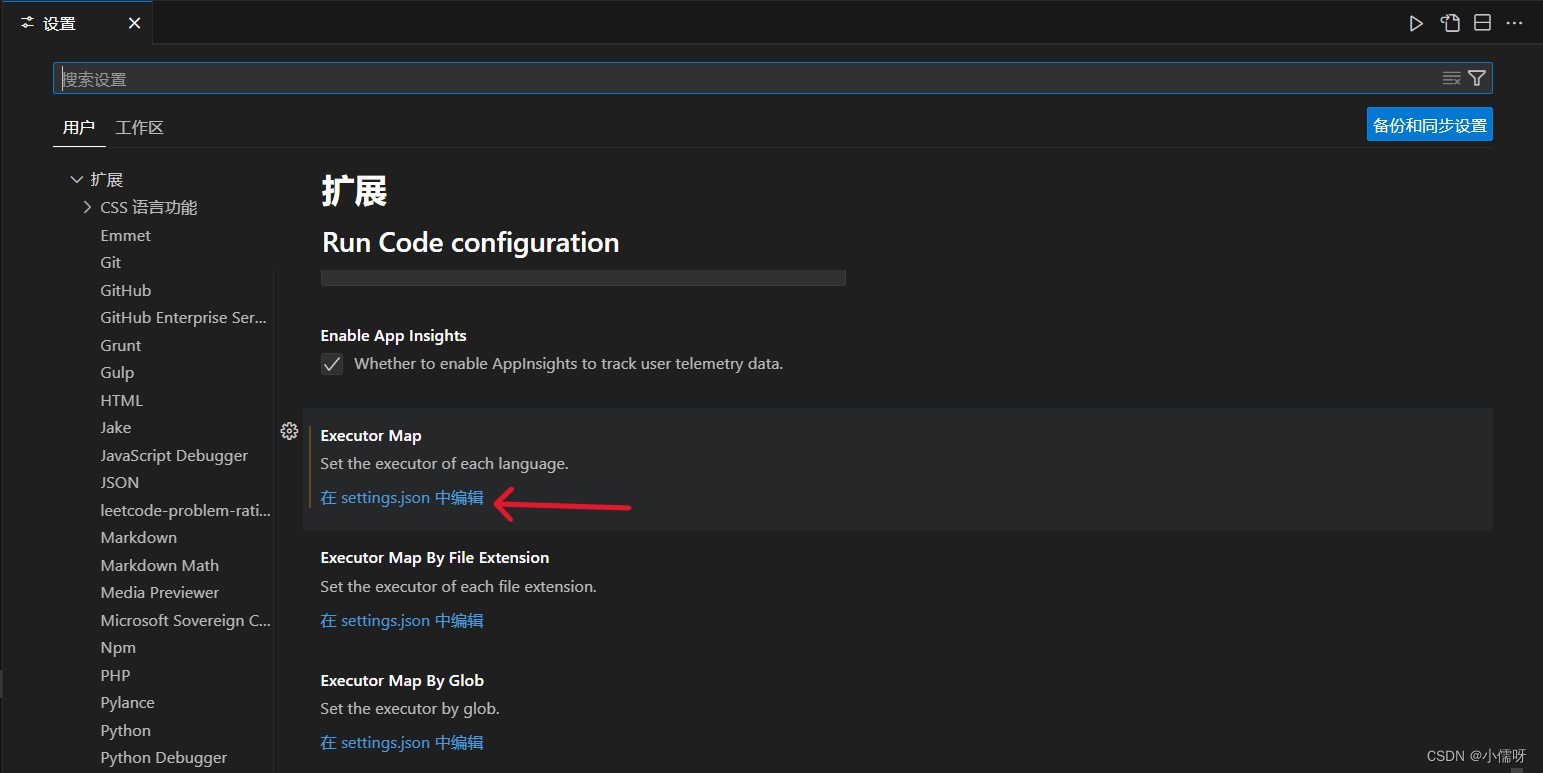Toggle AppInsights telemetry tracking off
The width and height of the screenshot is (1543, 773).
click(331, 363)
